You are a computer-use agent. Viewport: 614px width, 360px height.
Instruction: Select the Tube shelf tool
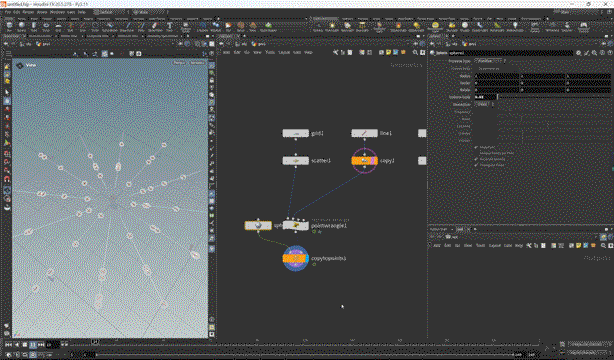point(34,27)
